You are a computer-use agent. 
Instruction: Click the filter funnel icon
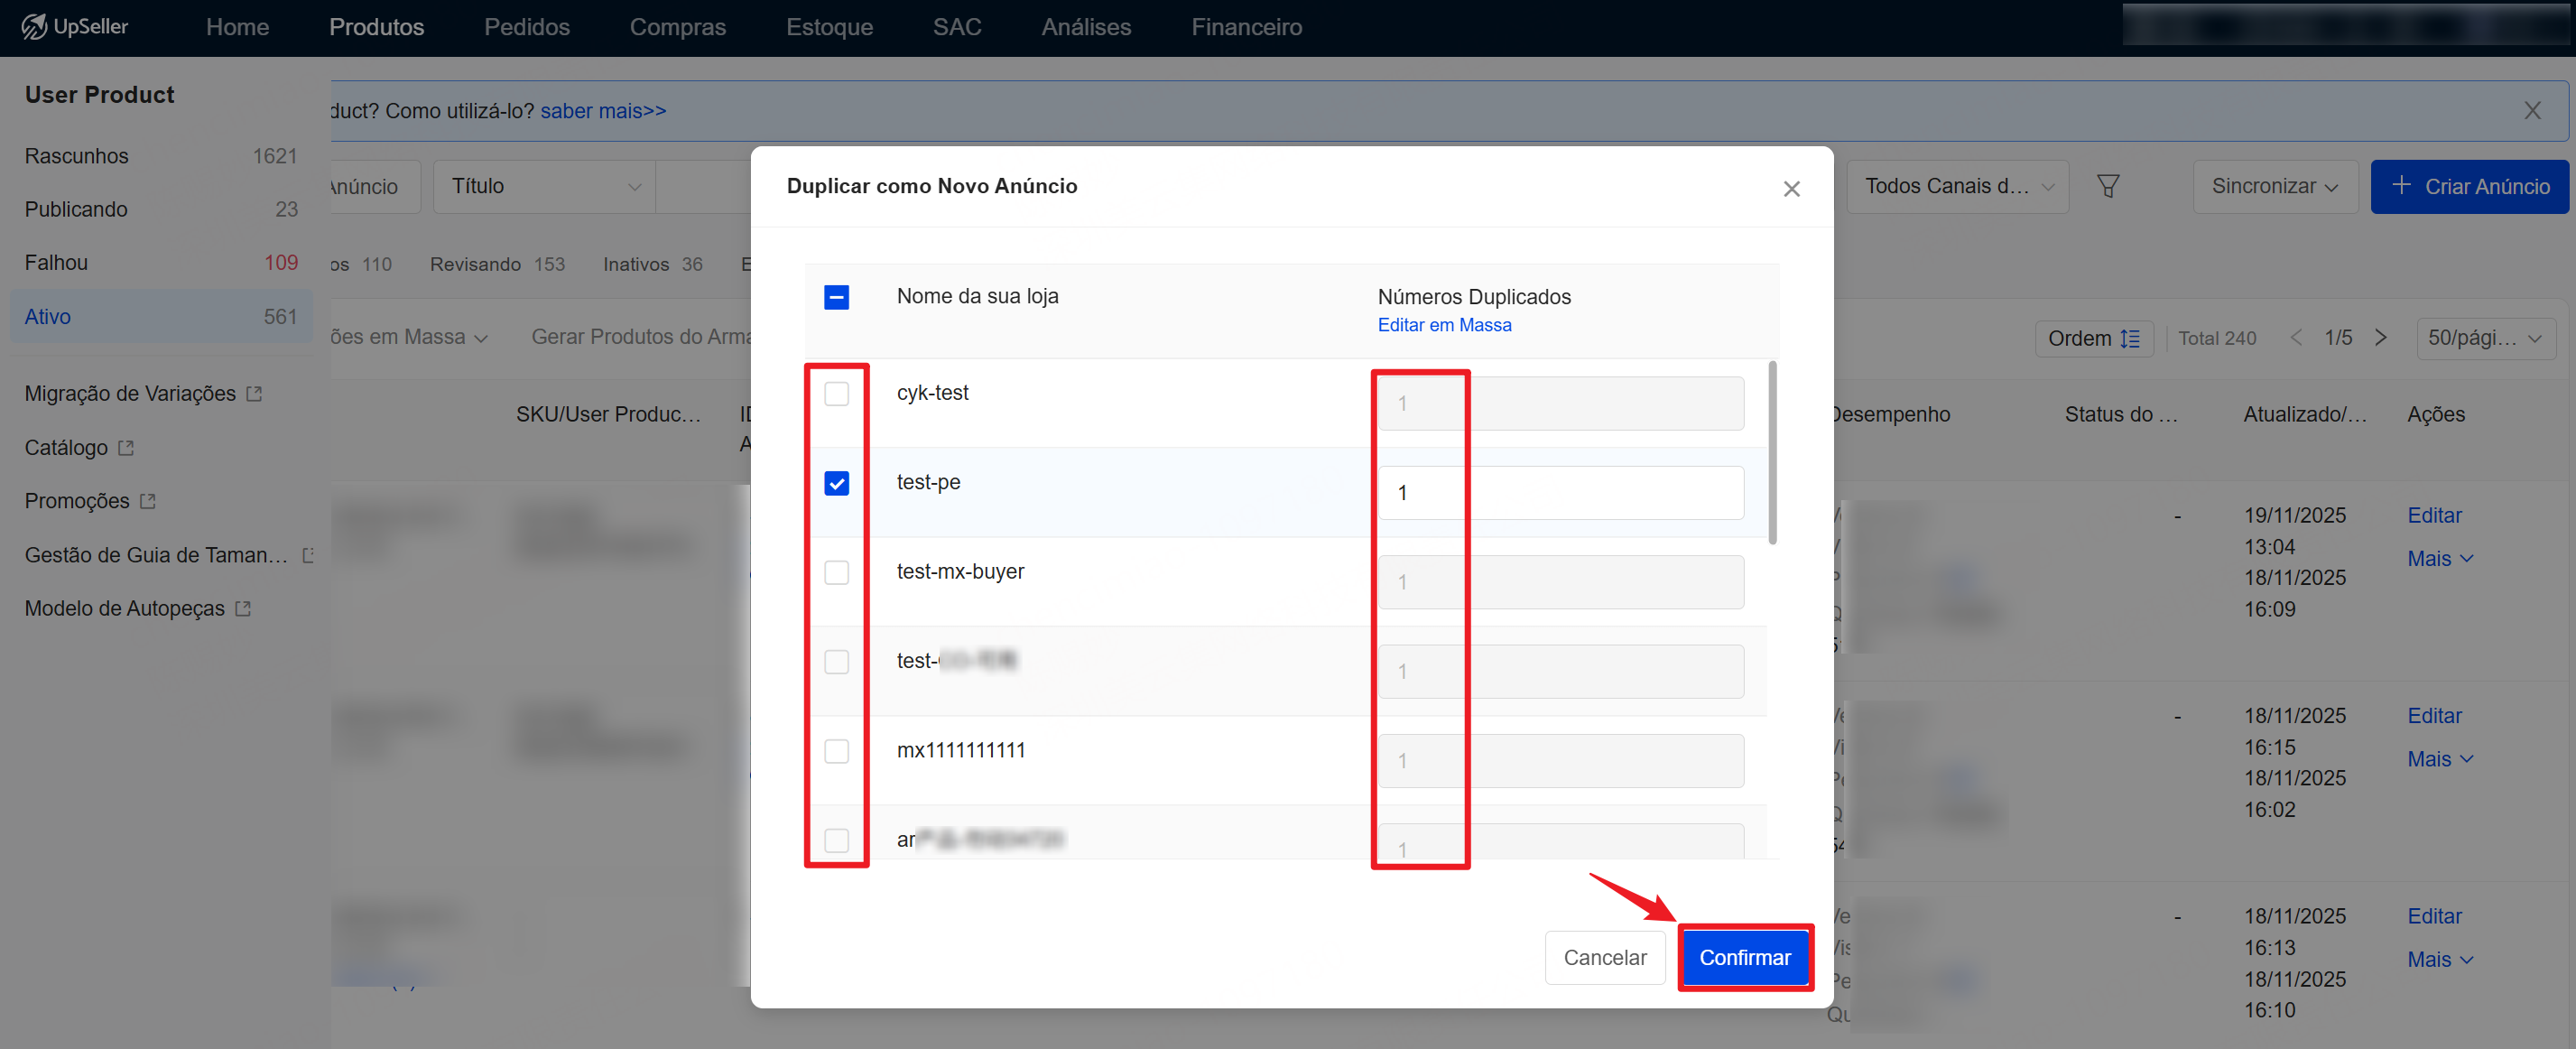(2108, 187)
